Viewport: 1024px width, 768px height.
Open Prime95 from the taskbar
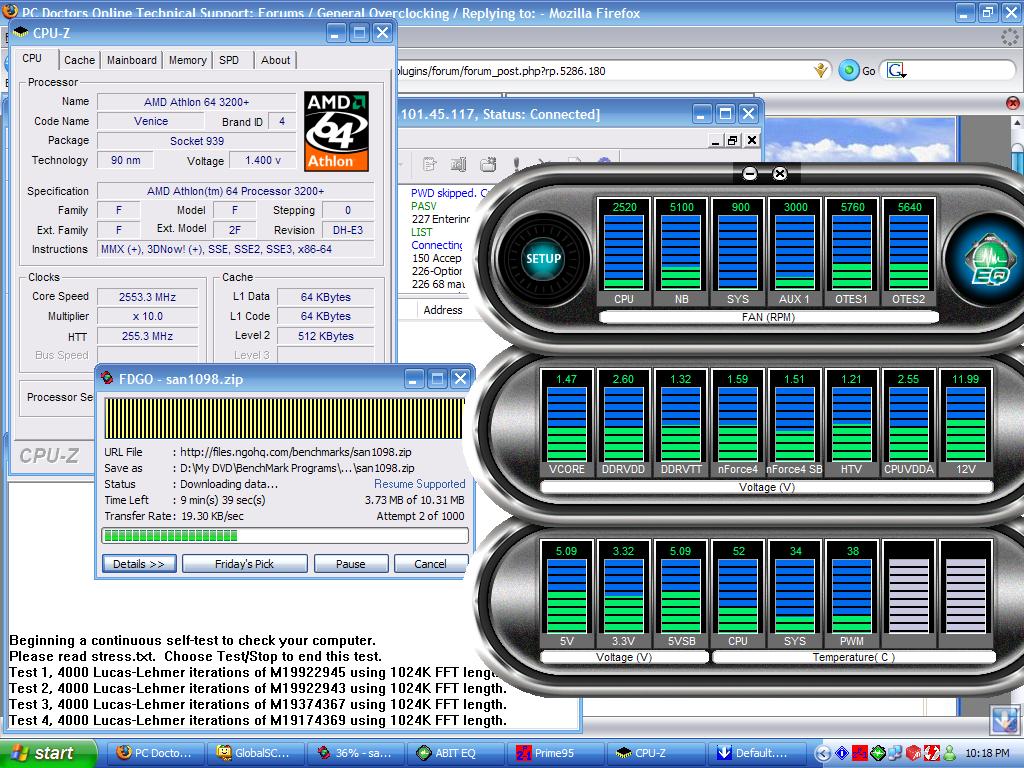pos(553,753)
